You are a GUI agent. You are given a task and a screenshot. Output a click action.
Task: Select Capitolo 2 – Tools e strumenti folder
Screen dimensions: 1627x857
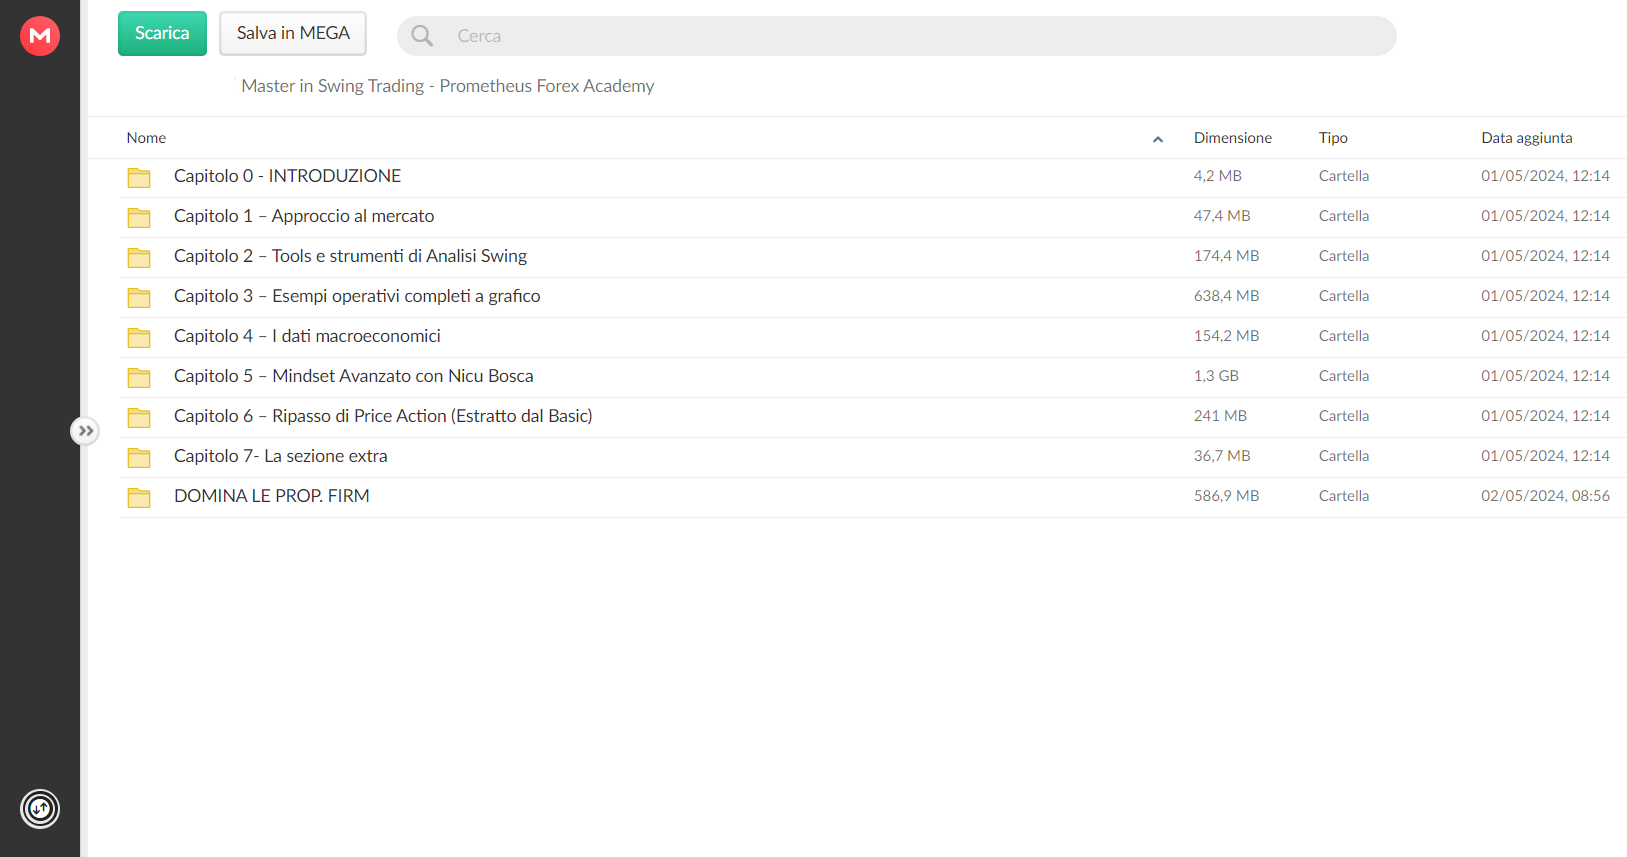click(350, 256)
